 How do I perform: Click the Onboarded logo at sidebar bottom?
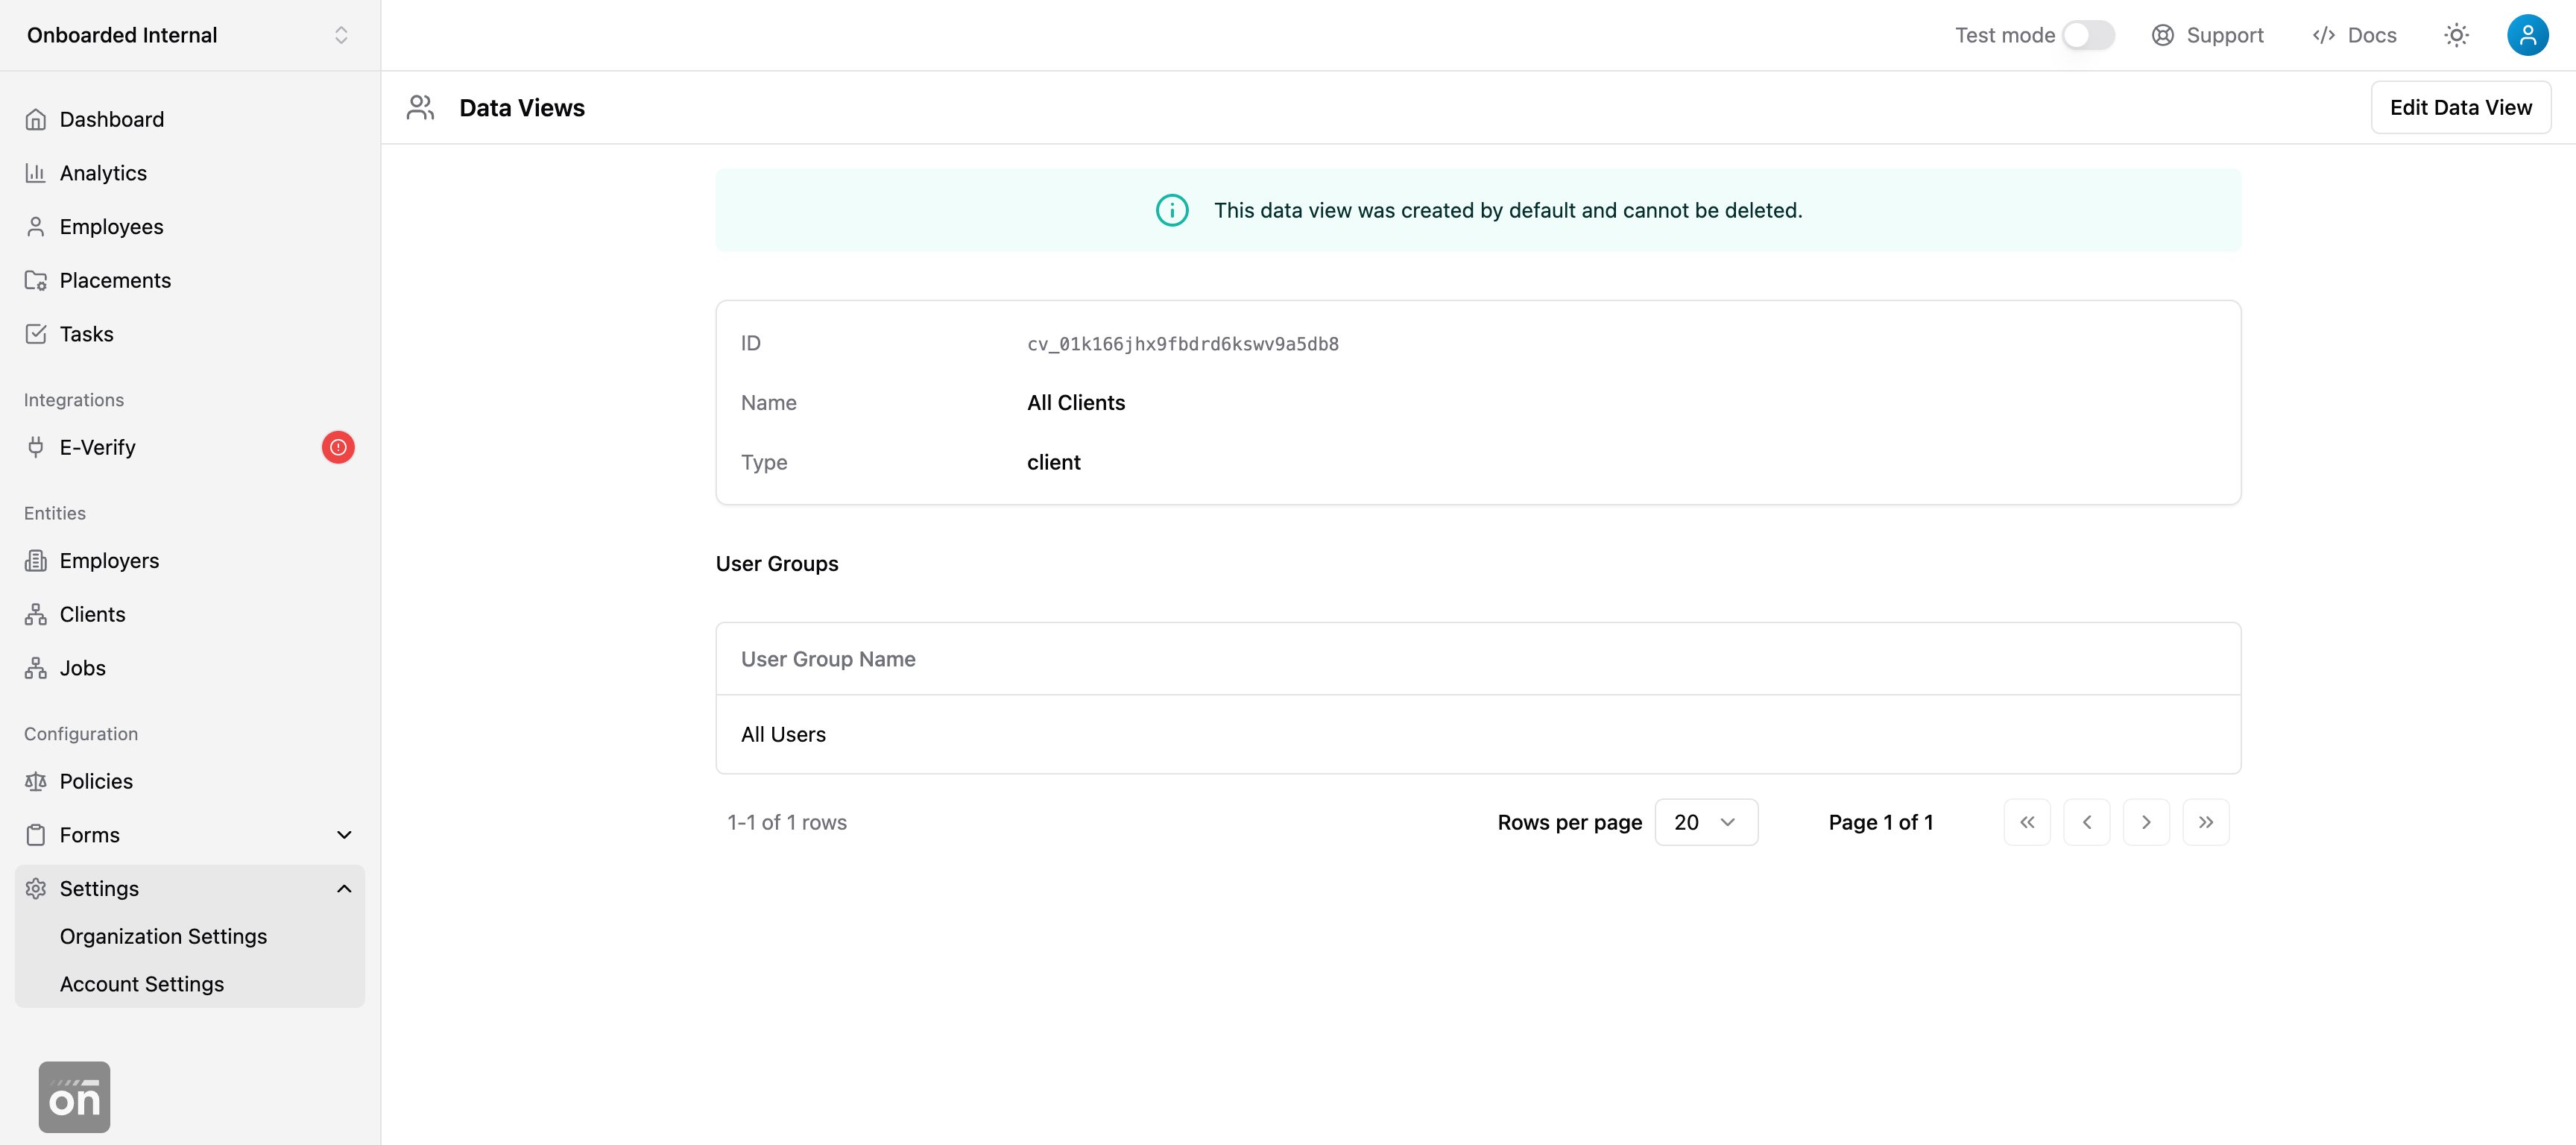coord(74,1097)
